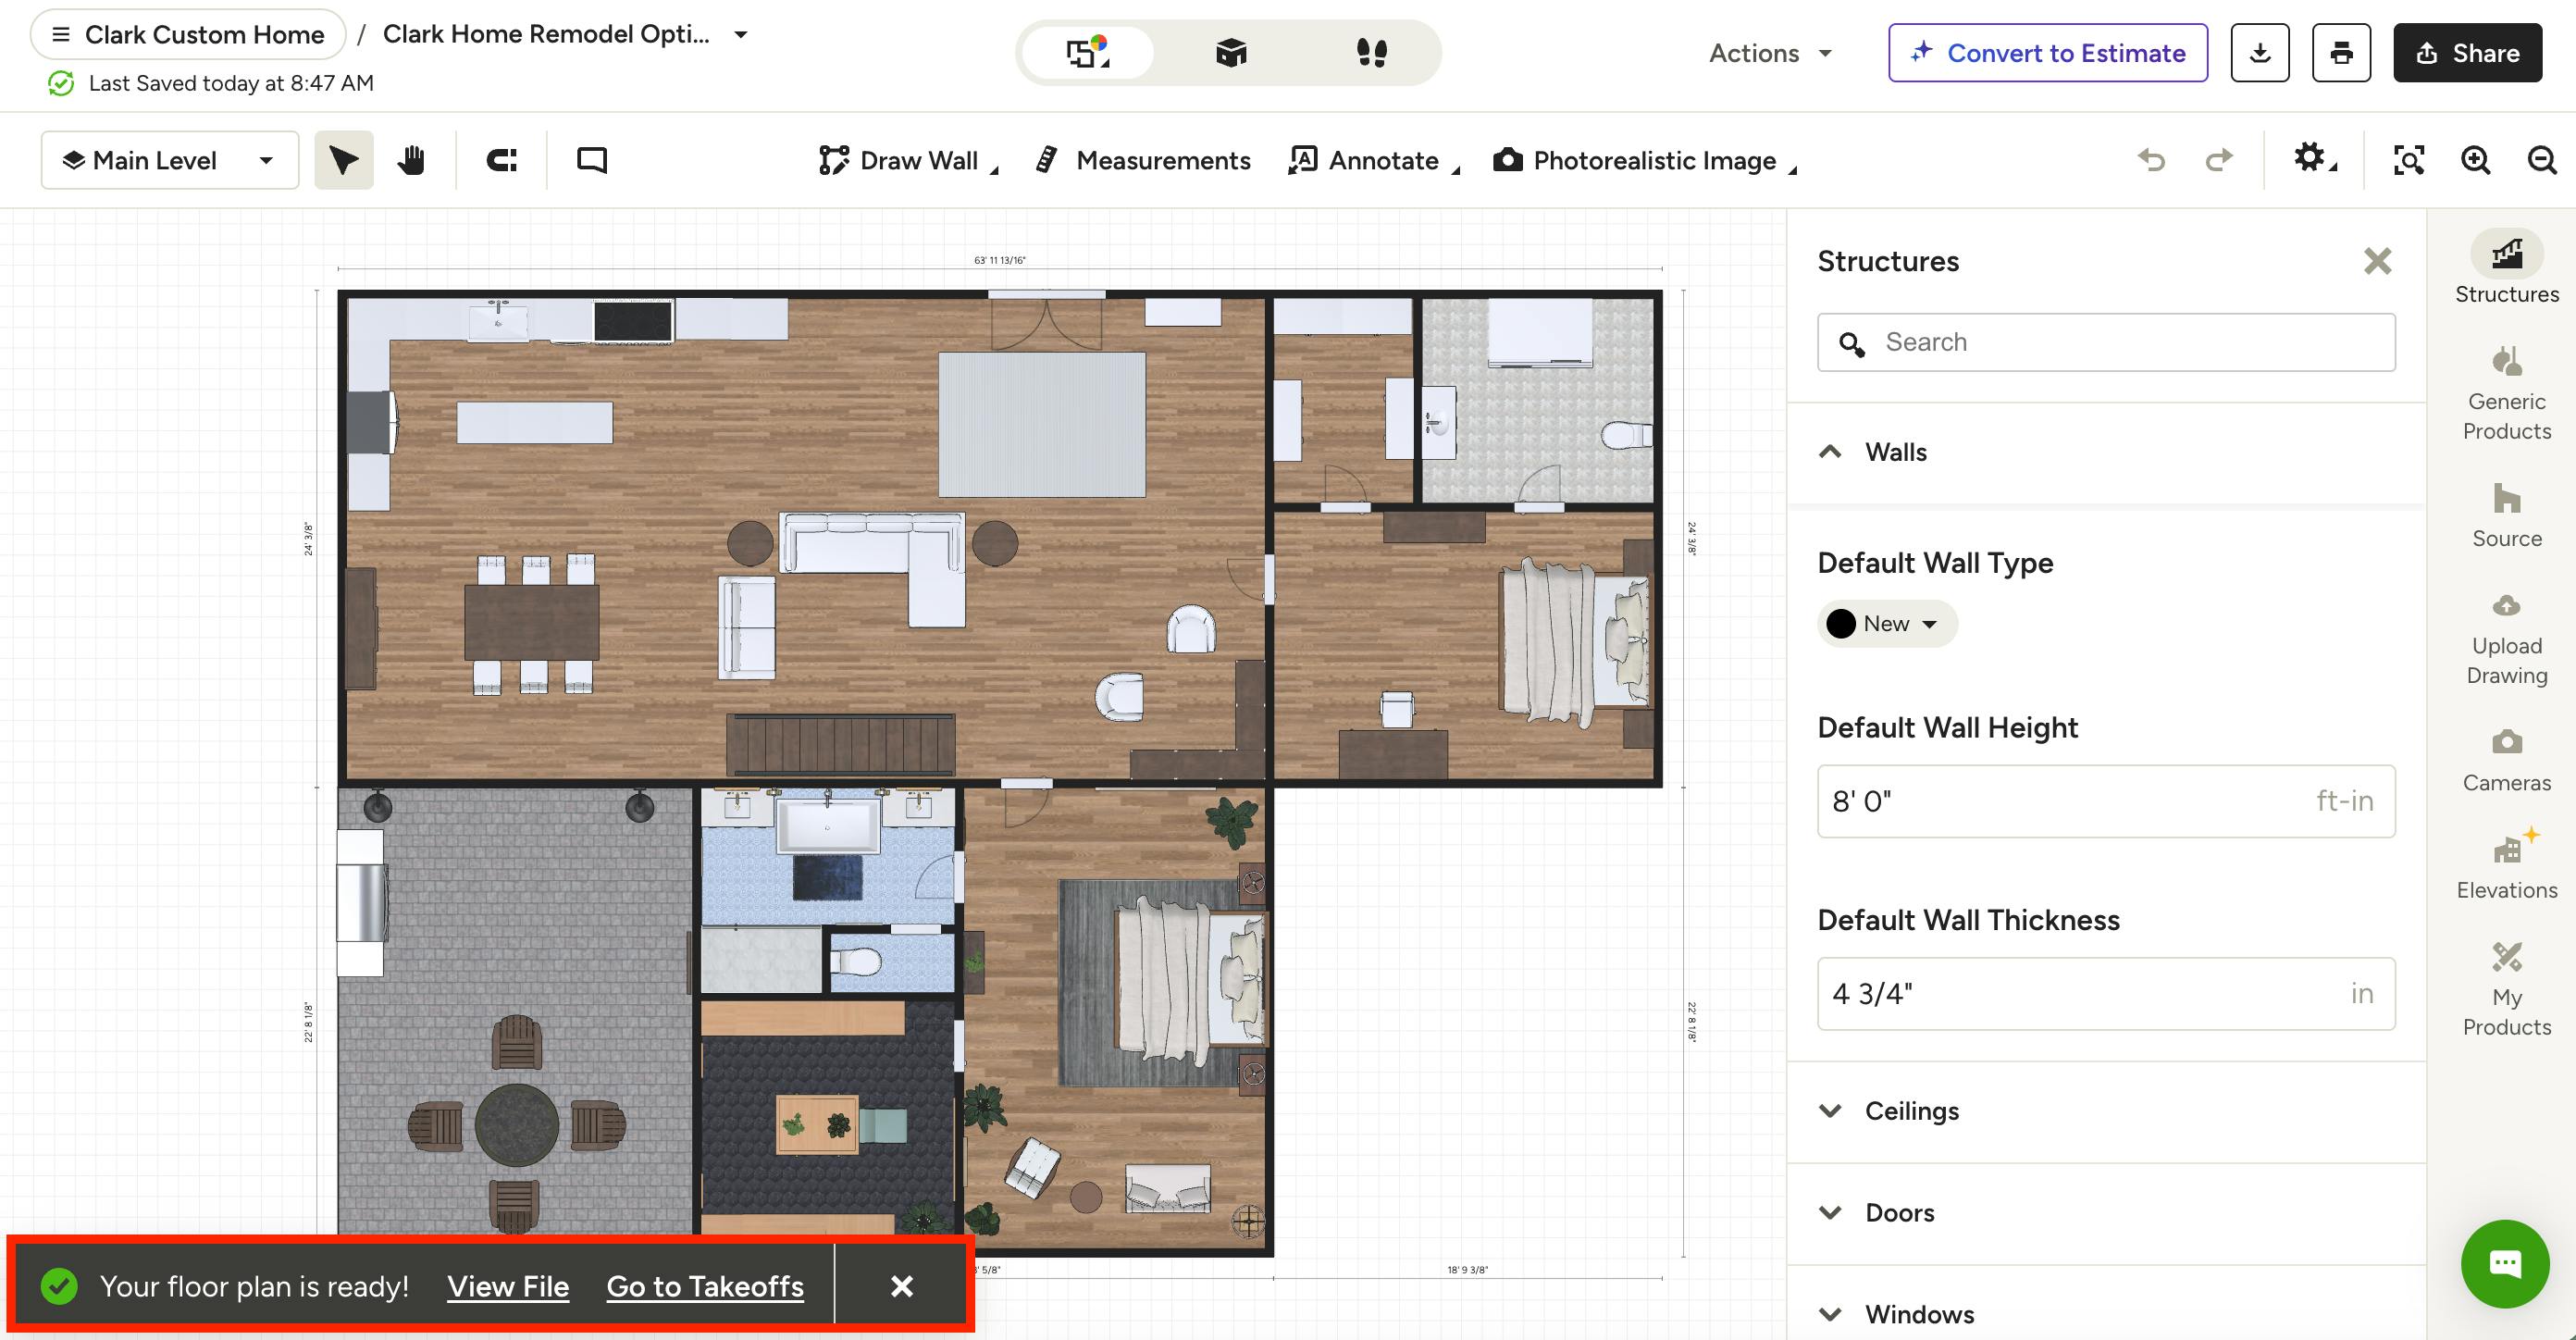The height and width of the screenshot is (1340, 2576).
Task: Edit the Default Wall Height field
Action: (x=2106, y=801)
